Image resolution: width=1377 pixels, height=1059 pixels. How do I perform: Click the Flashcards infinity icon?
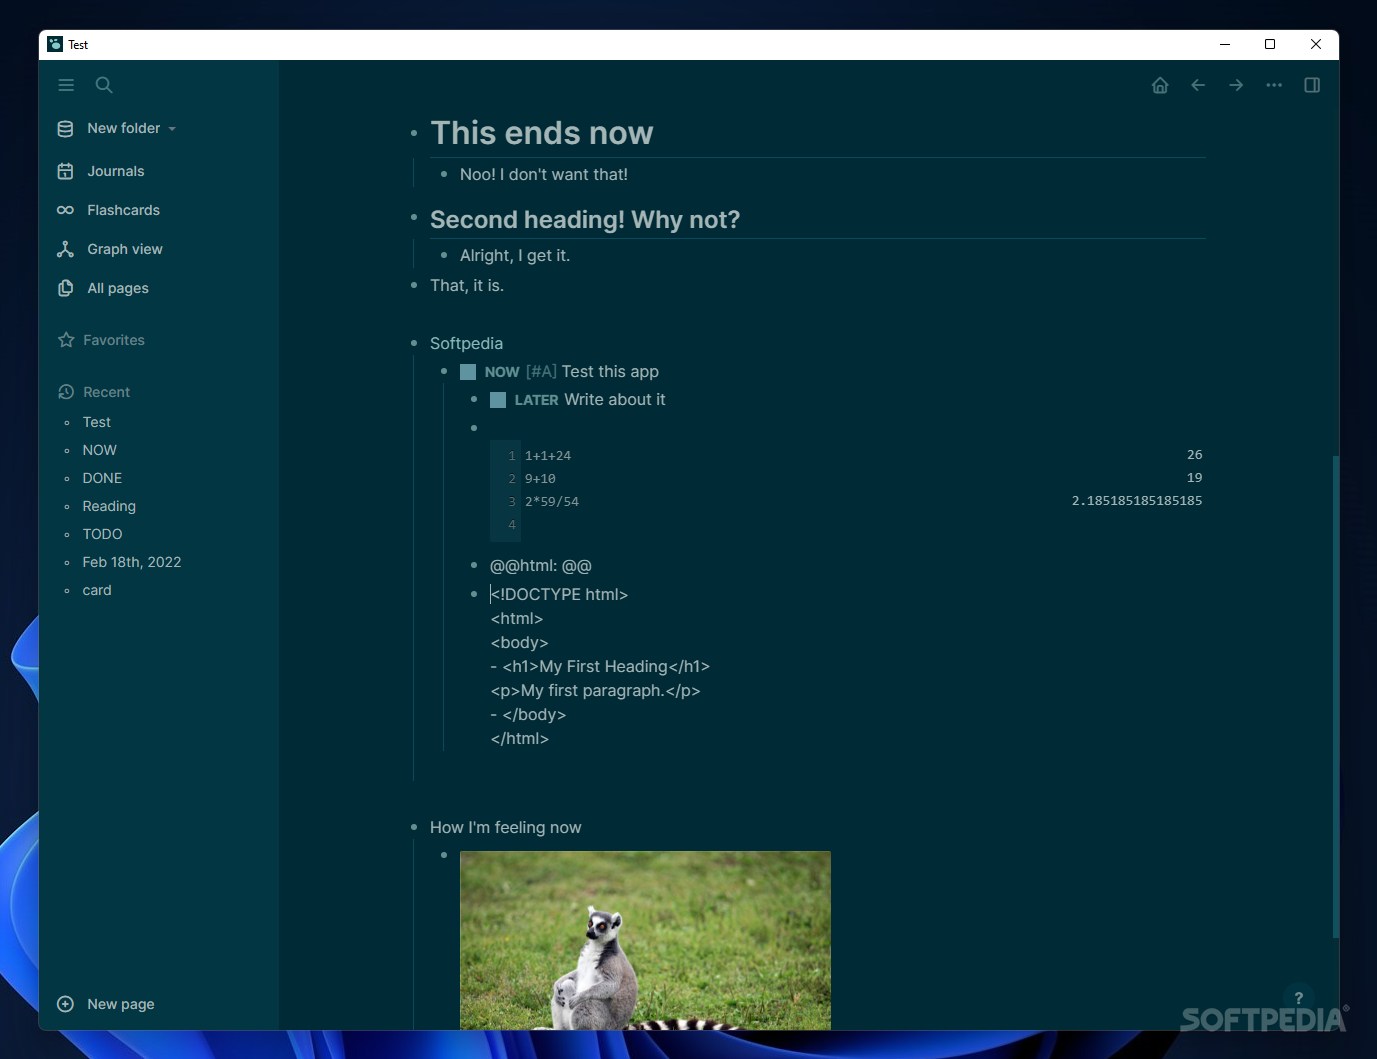(65, 210)
